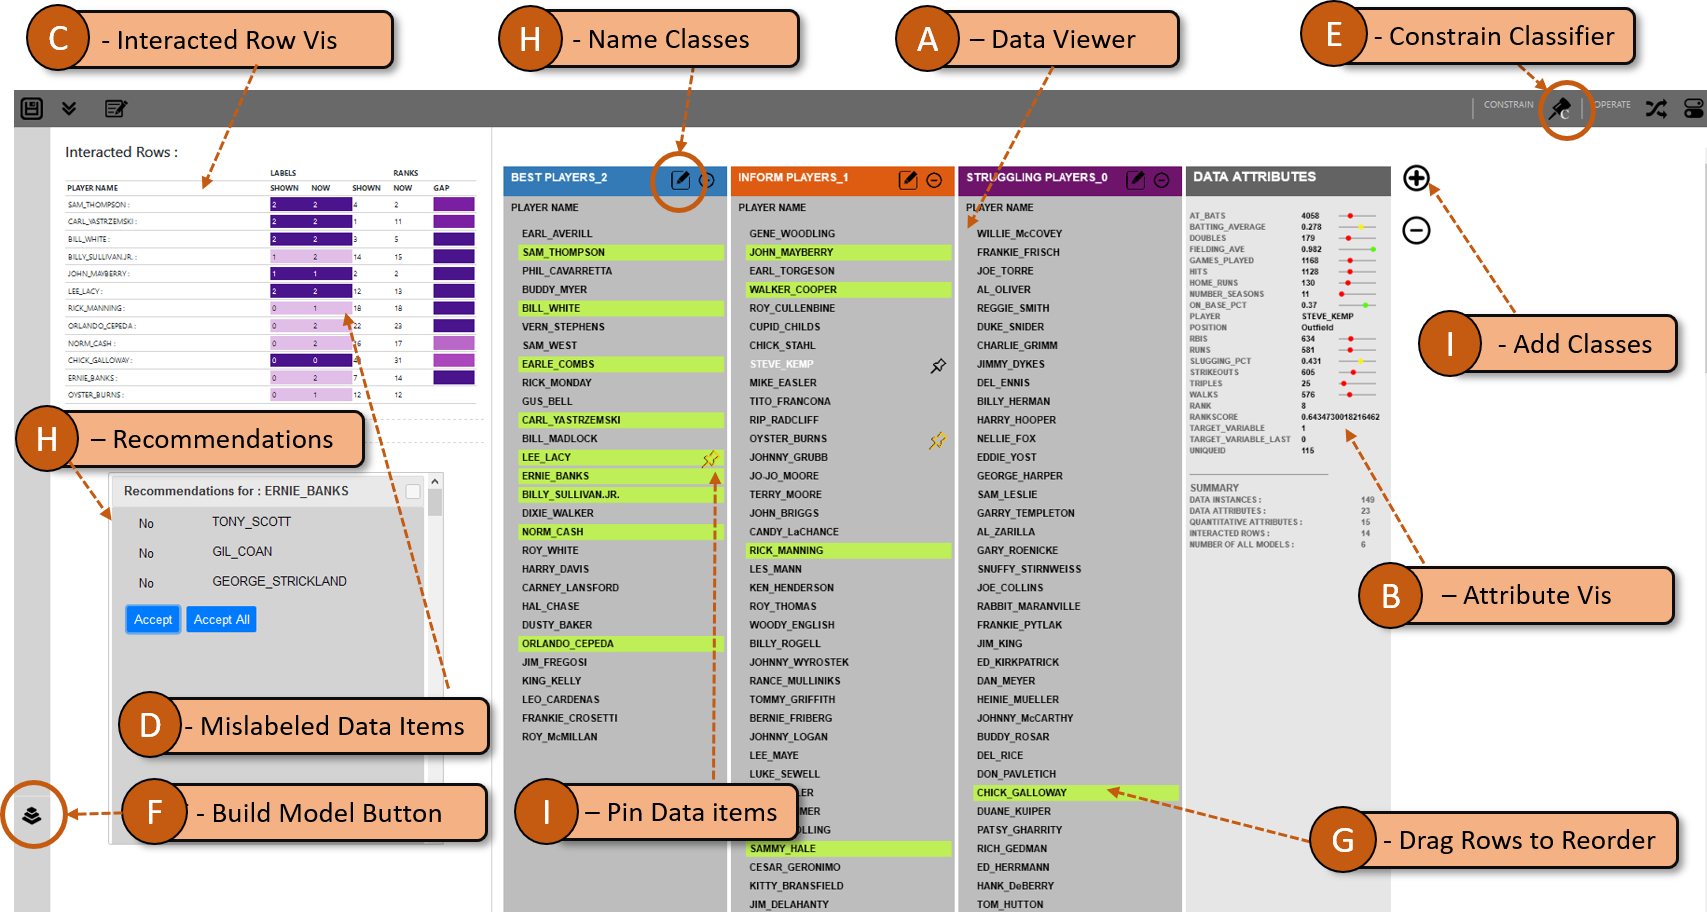Click the save icon in the toolbar

(x=32, y=108)
